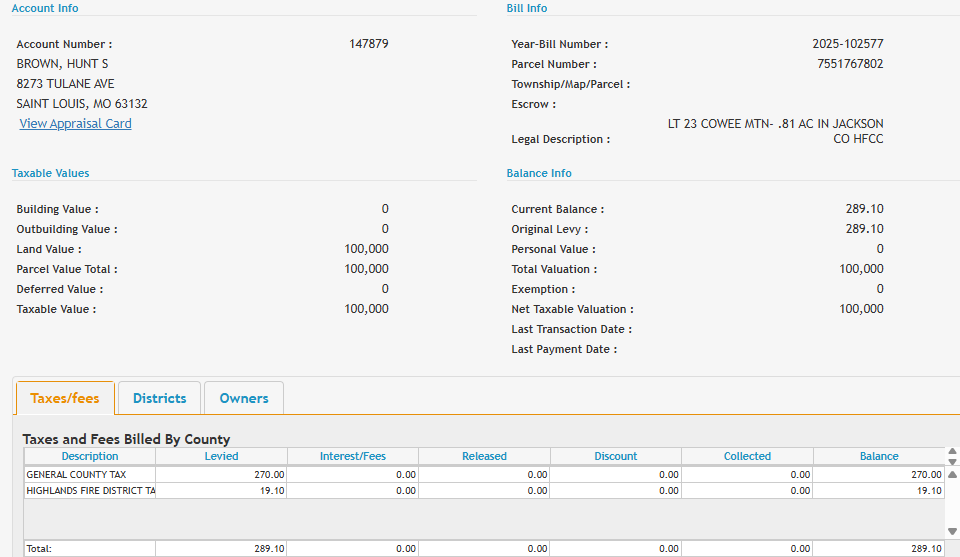Image resolution: width=960 pixels, height=557 pixels.
Task: Open the Owners tab
Action: coord(244,398)
